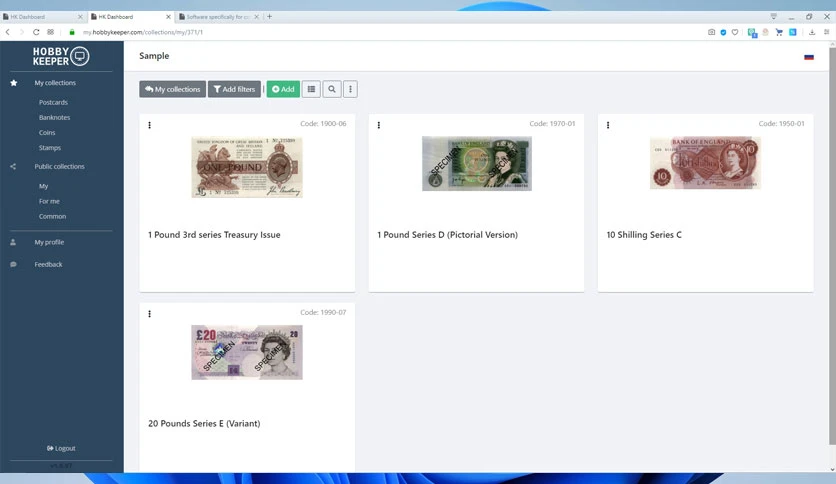Viewport: 836px width, 484px height.
Task: Click the blue shield ad blocker icon
Action: [x=723, y=32]
